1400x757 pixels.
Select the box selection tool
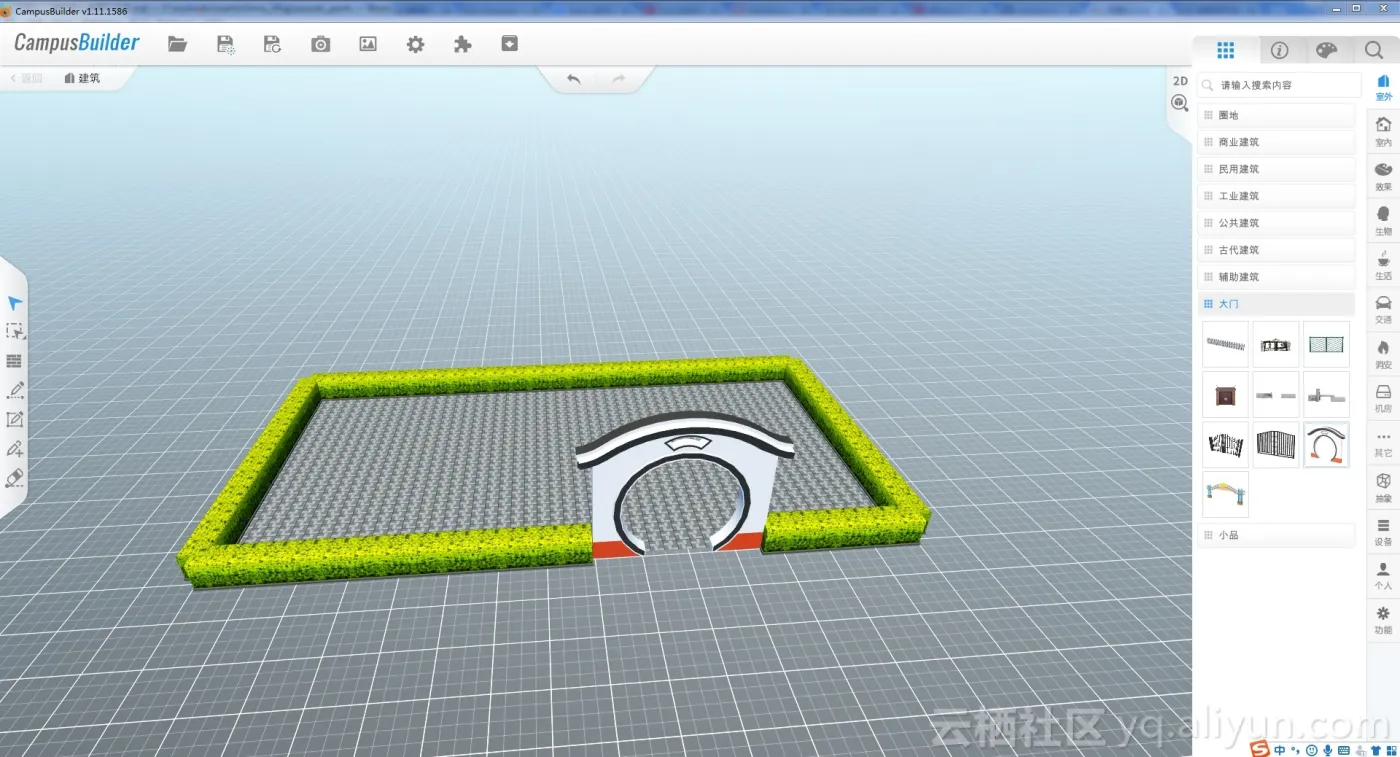[x=15, y=331]
